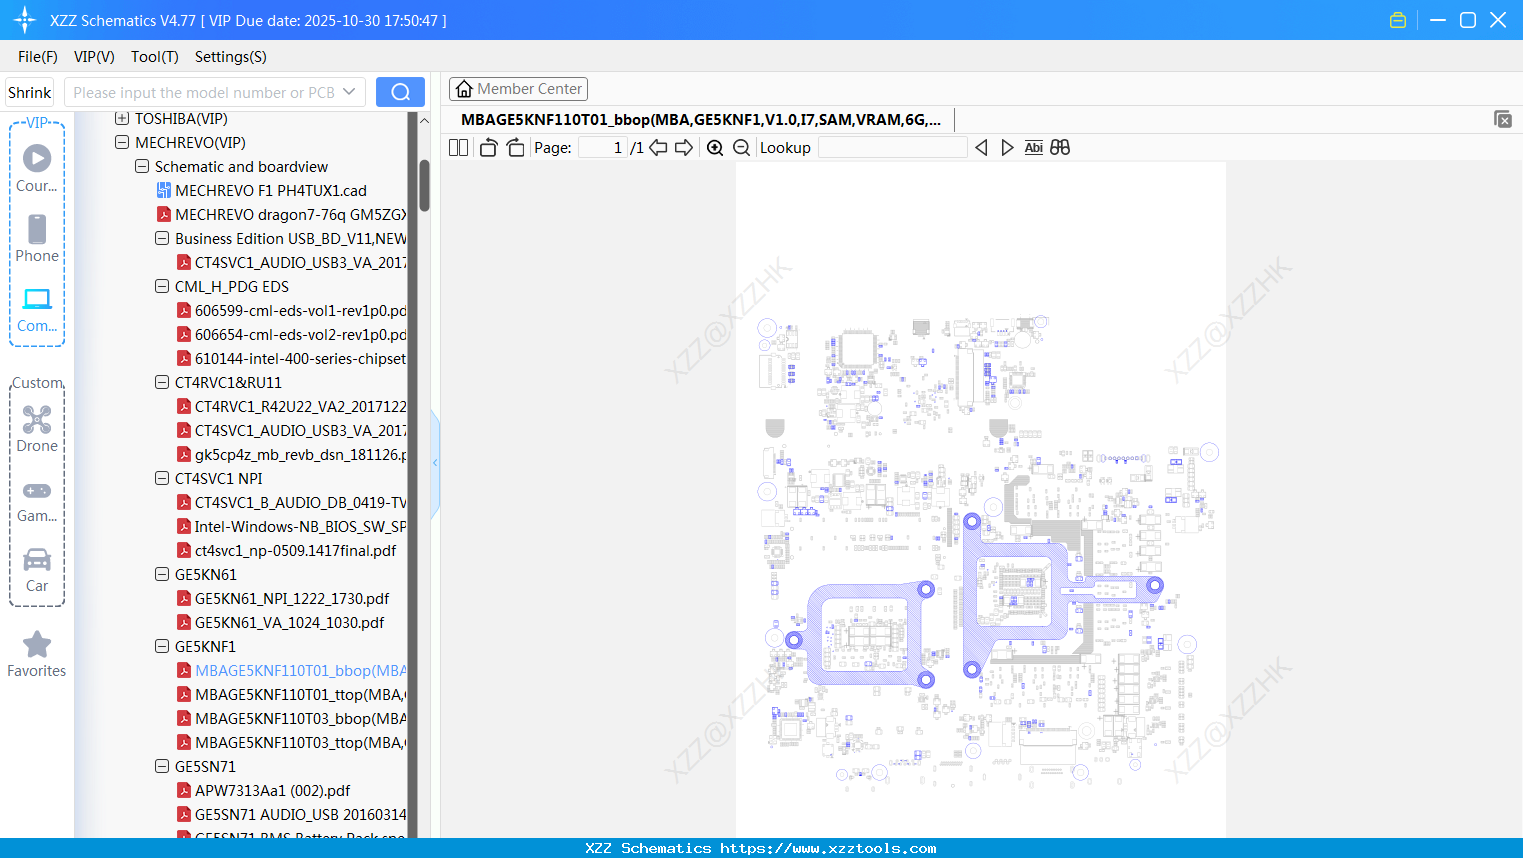Toggle the split view layout icon
Screen dimensions: 1523x858
click(x=458, y=148)
